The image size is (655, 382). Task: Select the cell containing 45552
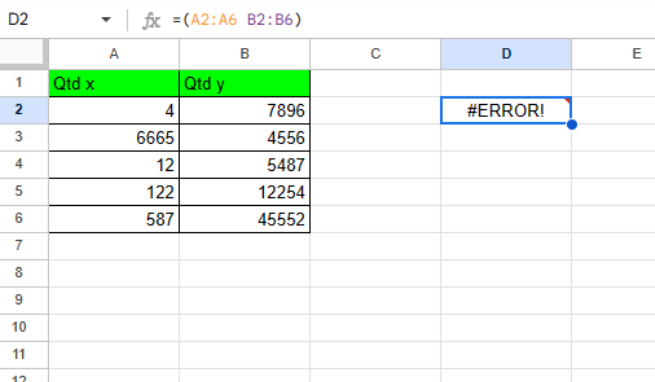[244, 219]
